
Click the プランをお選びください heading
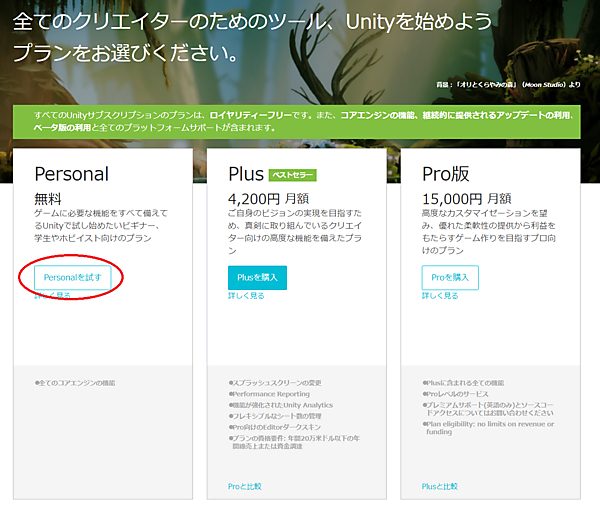(126, 53)
